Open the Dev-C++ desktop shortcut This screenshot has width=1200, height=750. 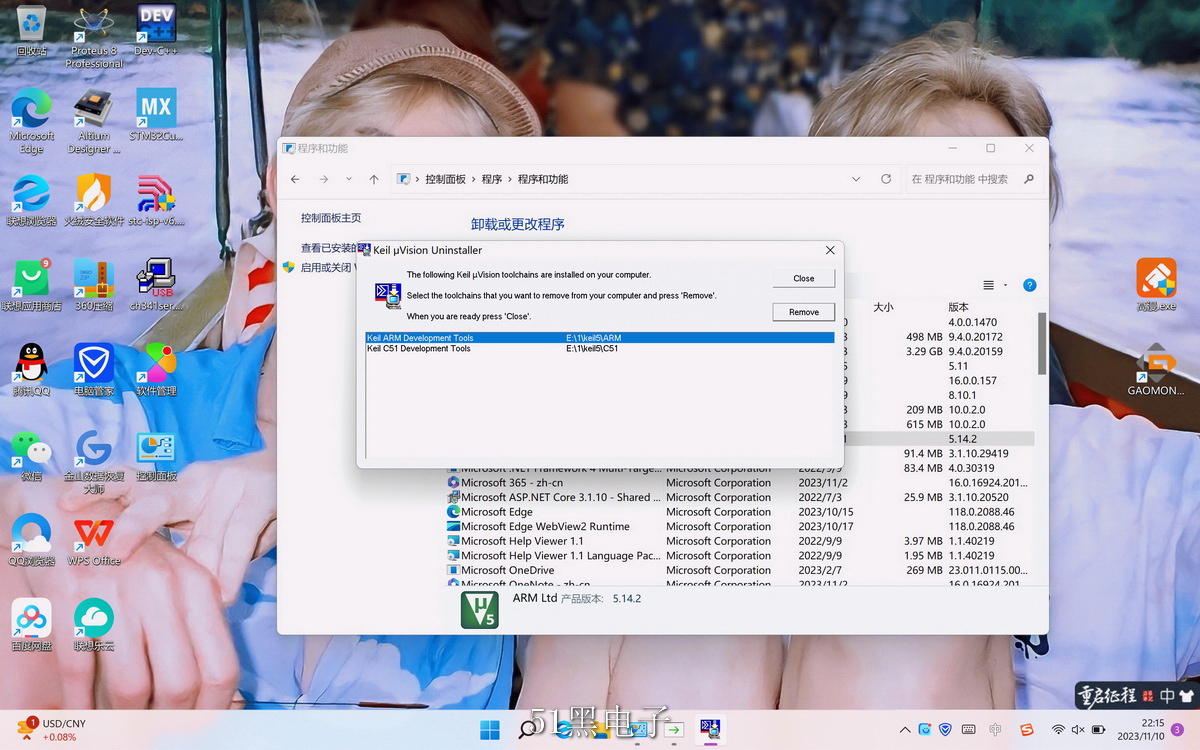click(x=156, y=29)
